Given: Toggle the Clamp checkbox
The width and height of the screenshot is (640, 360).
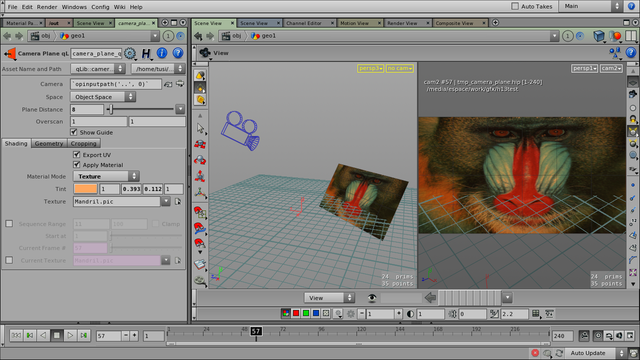Looking at the screenshot, I should 155,224.
